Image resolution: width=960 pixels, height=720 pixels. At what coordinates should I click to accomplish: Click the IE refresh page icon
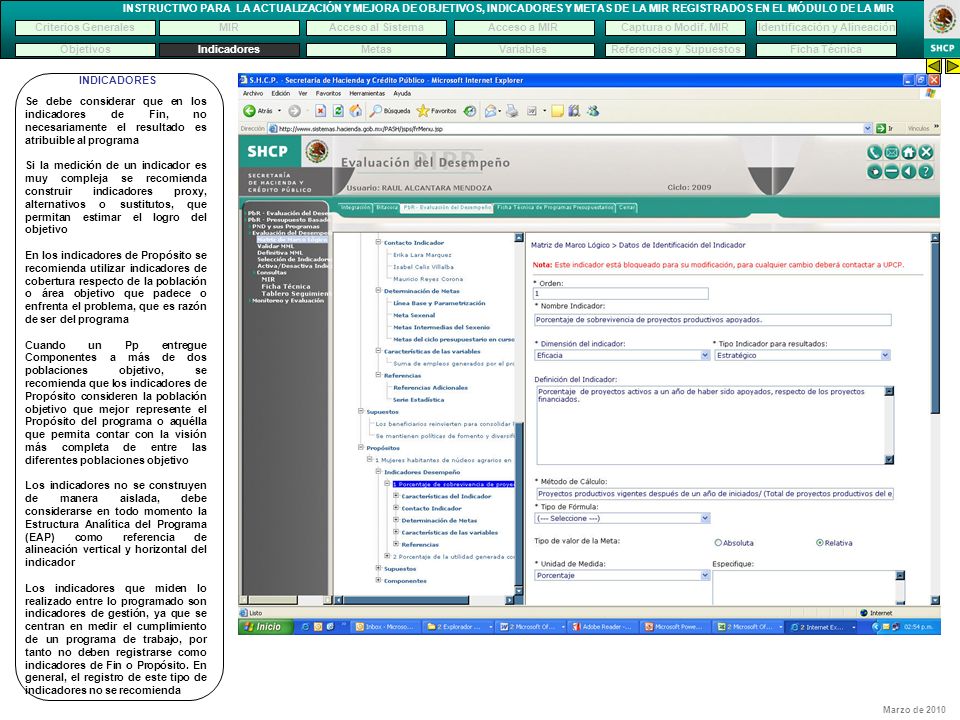[x=338, y=111]
